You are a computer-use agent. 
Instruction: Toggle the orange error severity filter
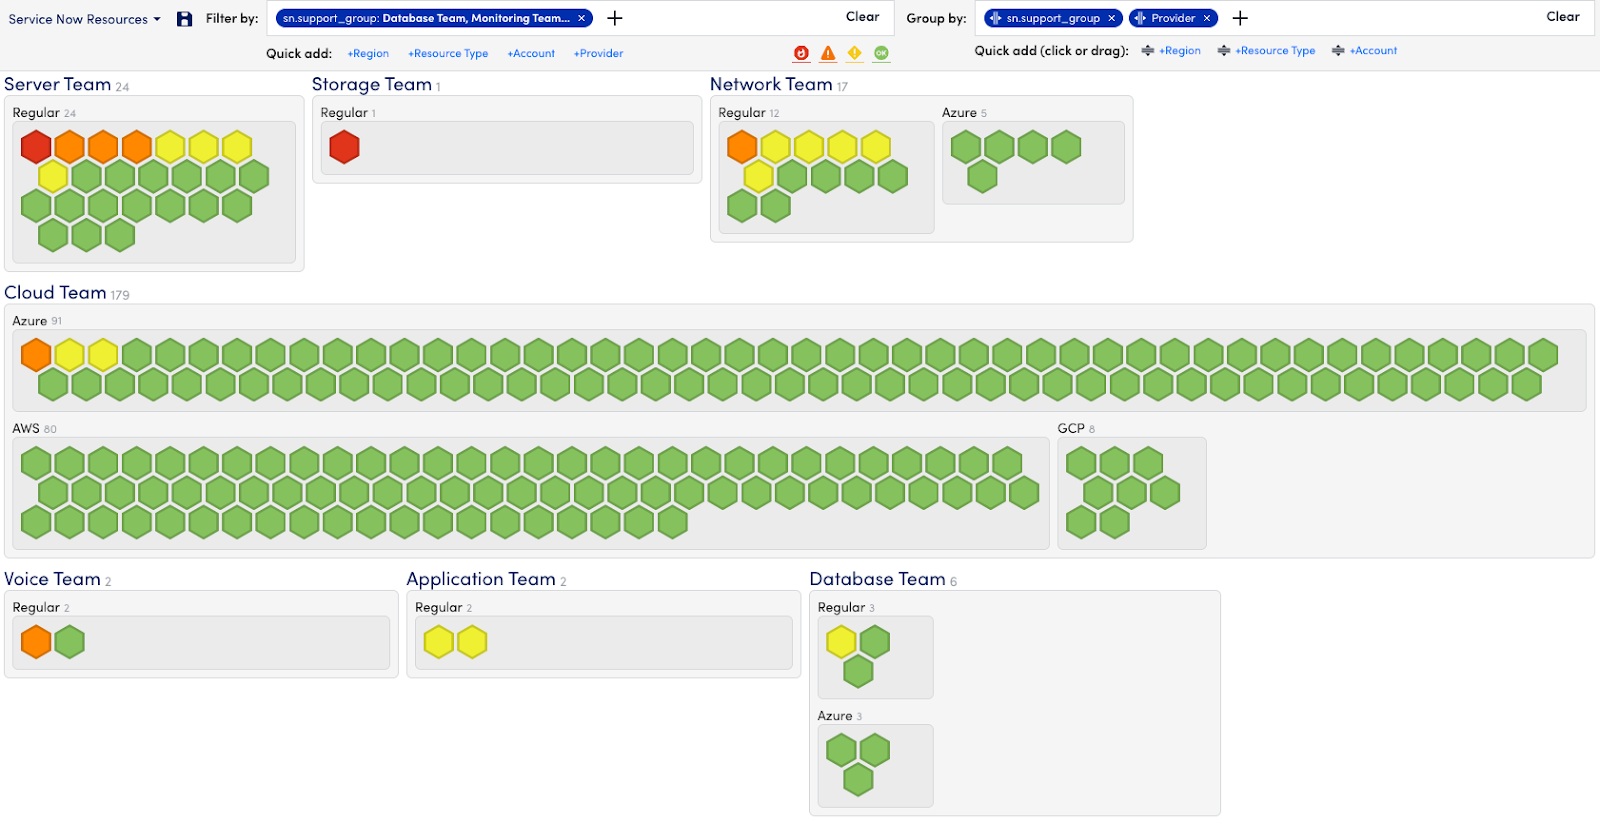click(x=828, y=53)
